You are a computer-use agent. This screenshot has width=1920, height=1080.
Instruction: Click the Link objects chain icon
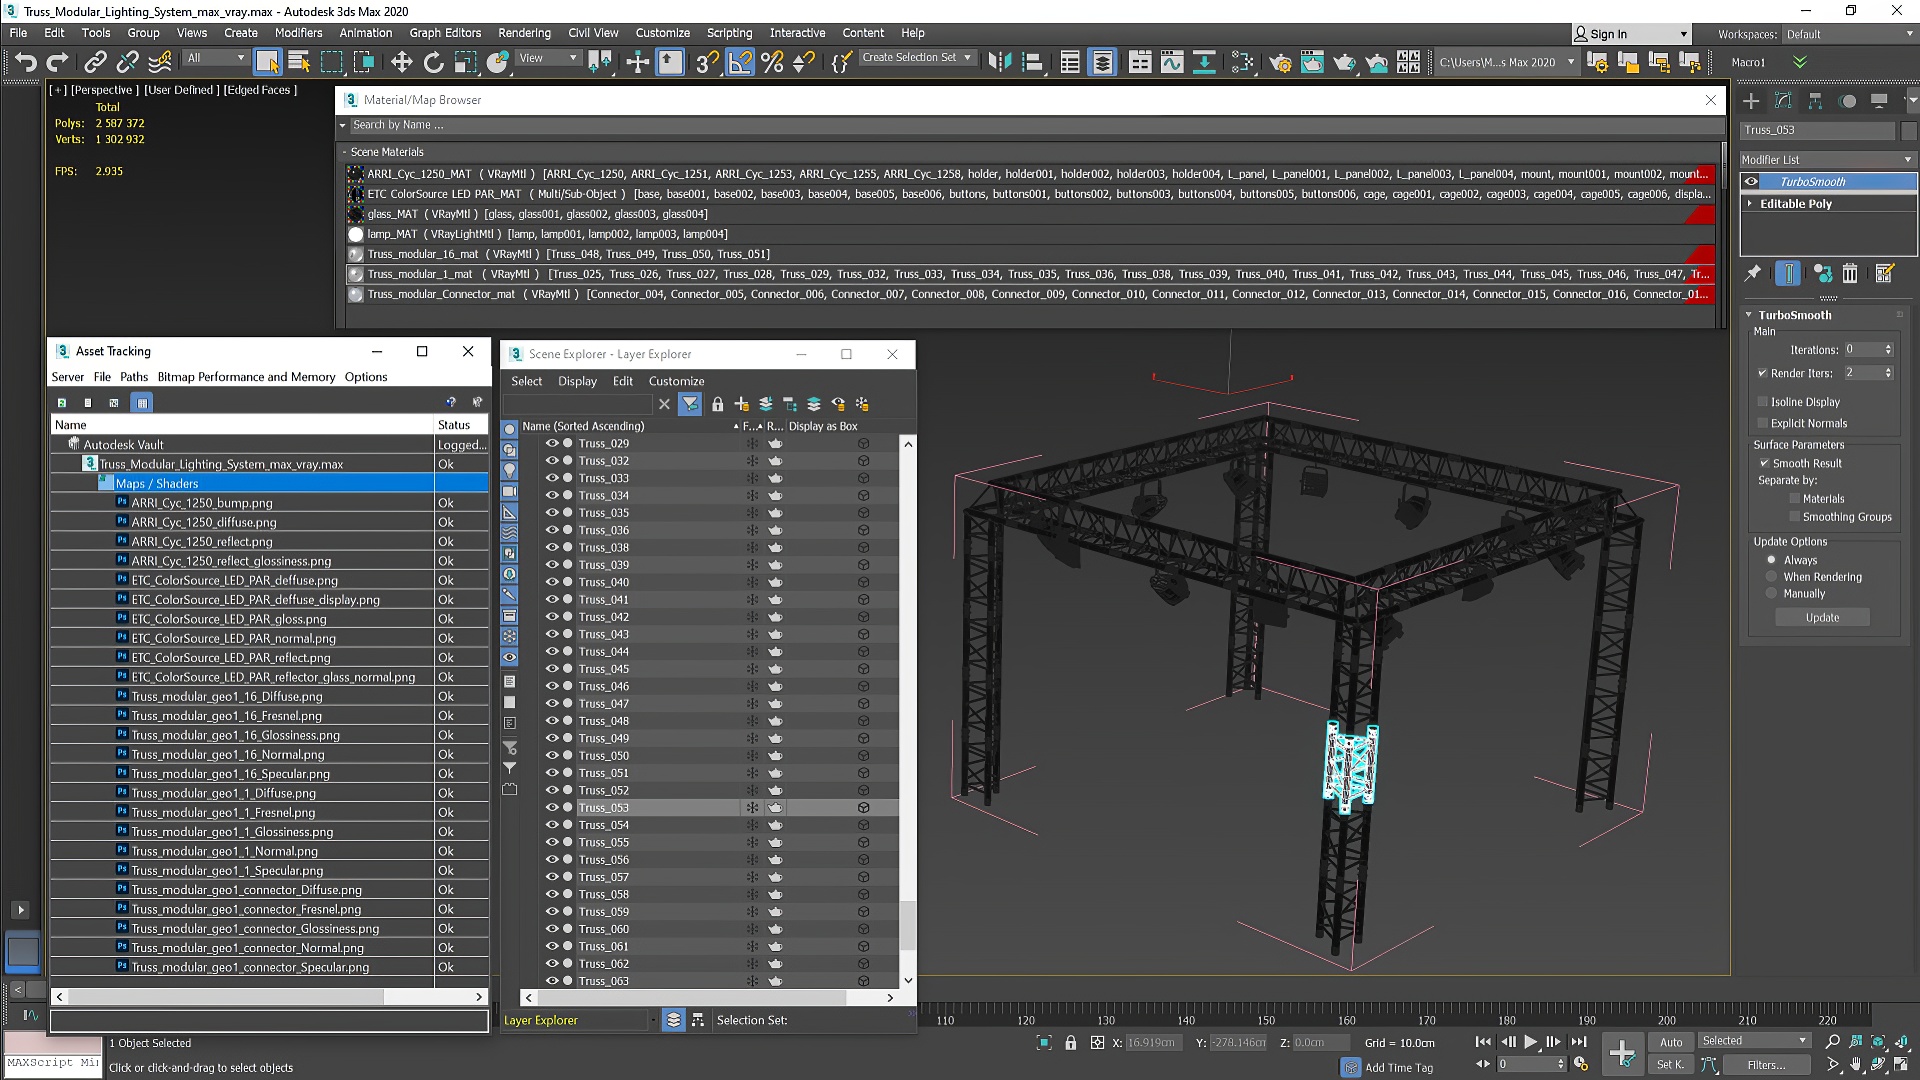(95, 62)
